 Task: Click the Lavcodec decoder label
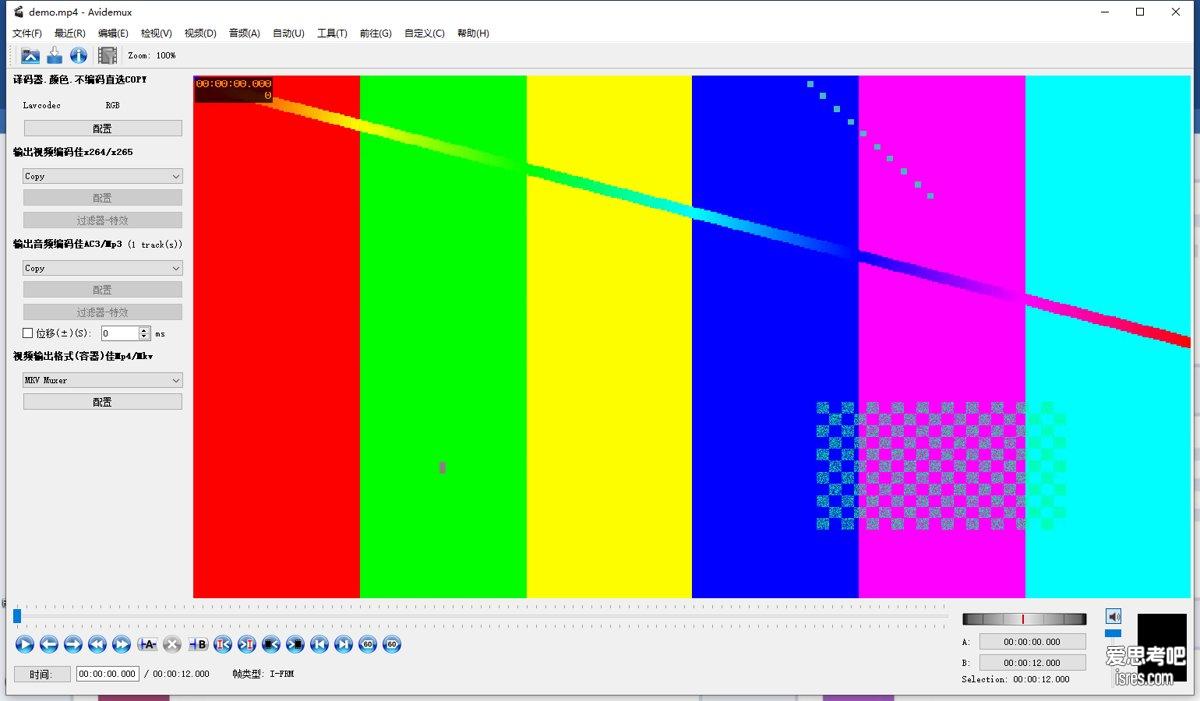[42, 105]
